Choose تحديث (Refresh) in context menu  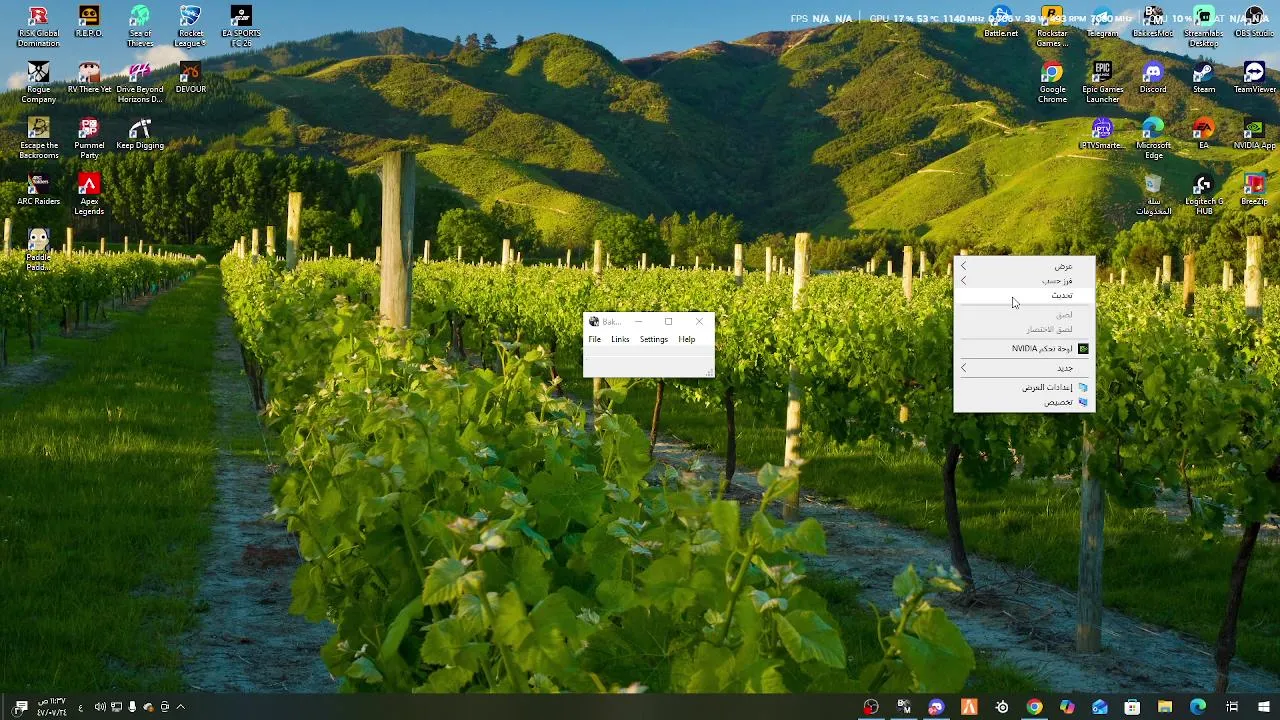[x=1024, y=295]
